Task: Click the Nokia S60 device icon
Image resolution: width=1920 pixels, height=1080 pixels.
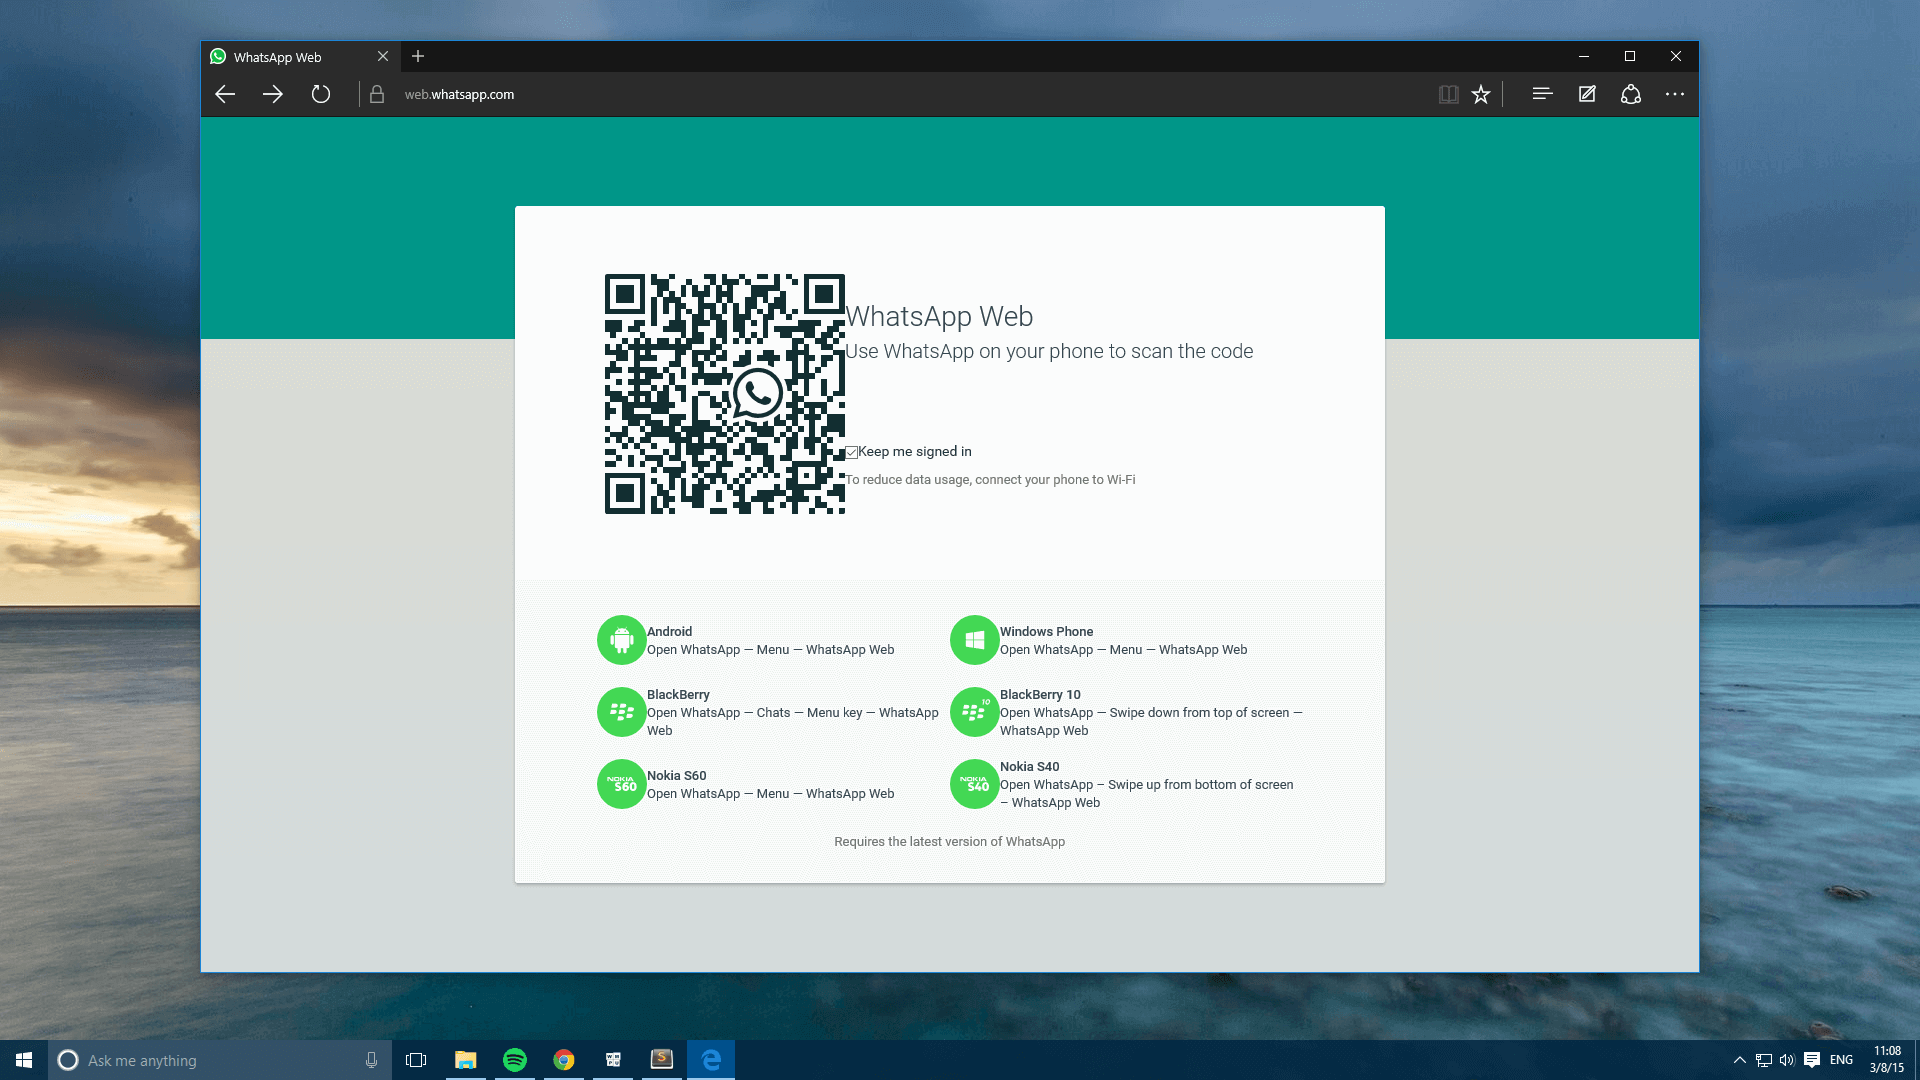Action: [x=620, y=783]
